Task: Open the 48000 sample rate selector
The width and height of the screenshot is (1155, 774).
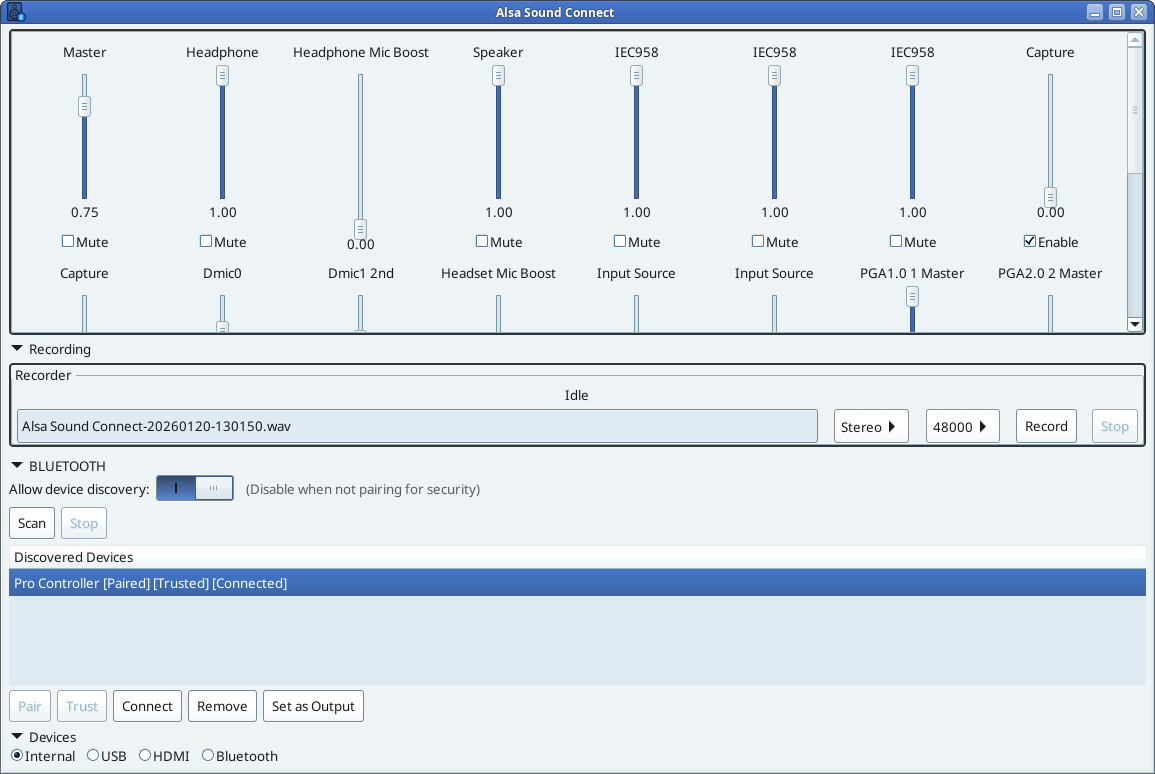Action: tap(962, 425)
